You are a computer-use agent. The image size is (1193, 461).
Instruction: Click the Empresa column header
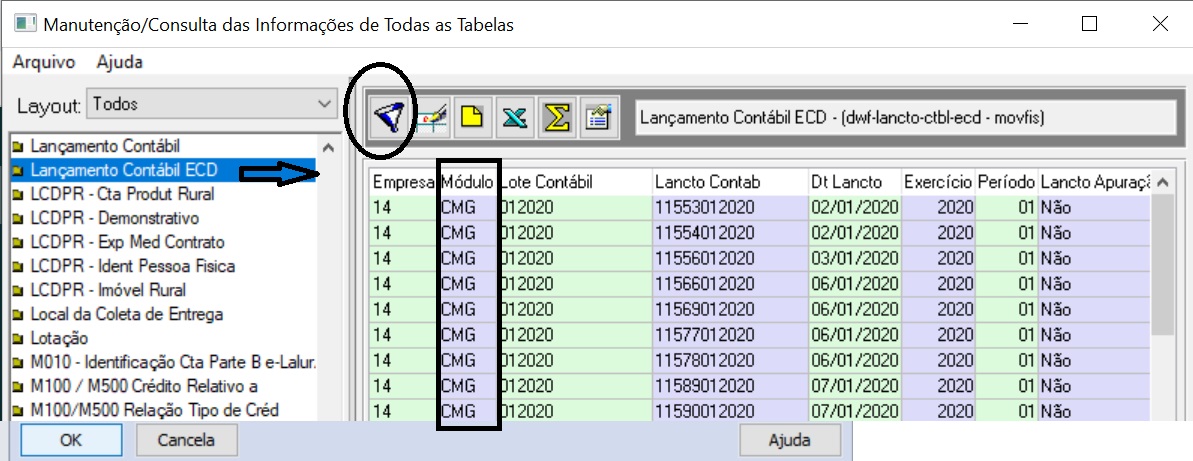coord(404,183)
